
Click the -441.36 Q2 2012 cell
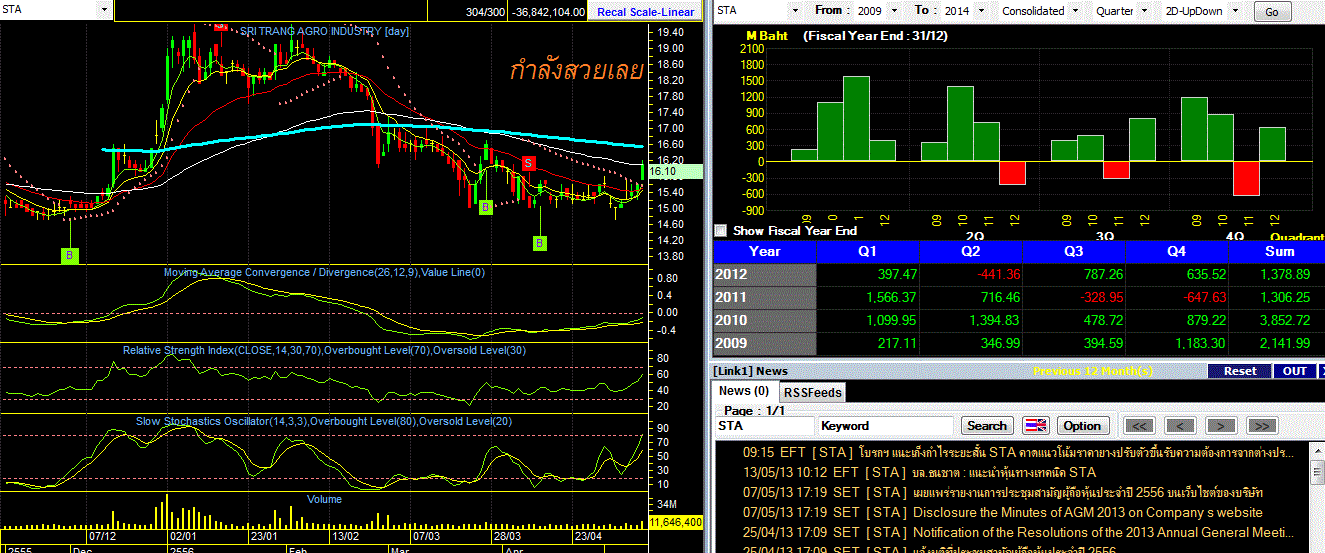(x=971, y=274)
